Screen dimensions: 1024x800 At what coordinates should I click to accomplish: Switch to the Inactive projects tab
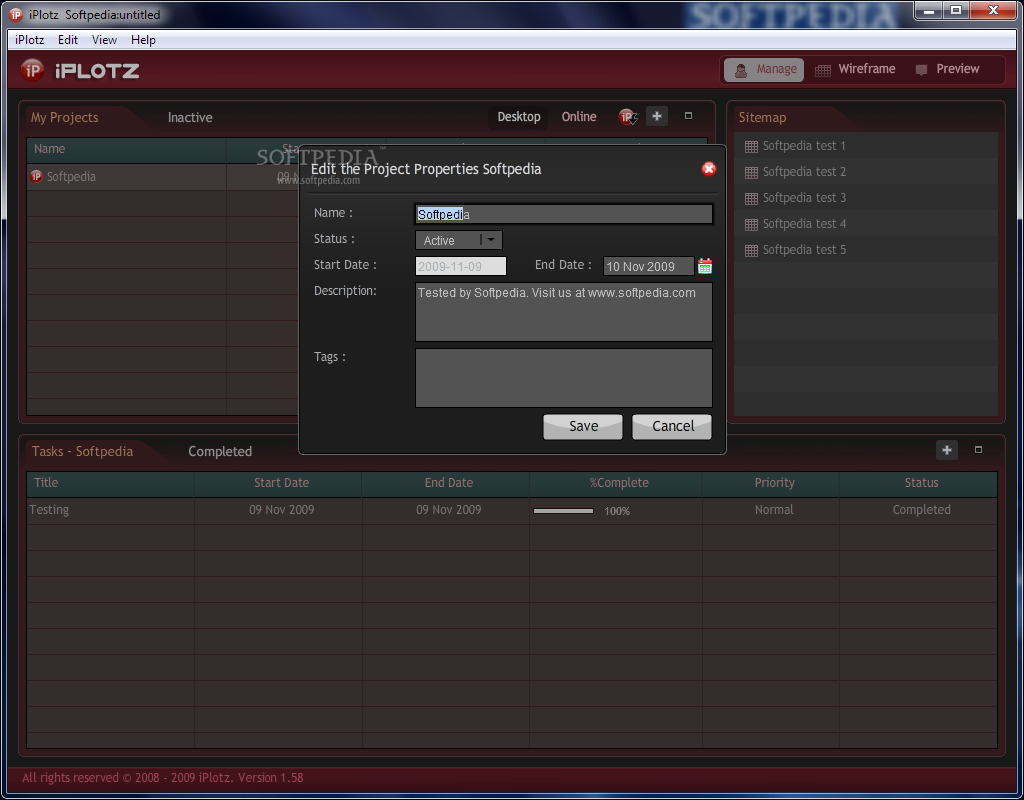coord(190,118)
